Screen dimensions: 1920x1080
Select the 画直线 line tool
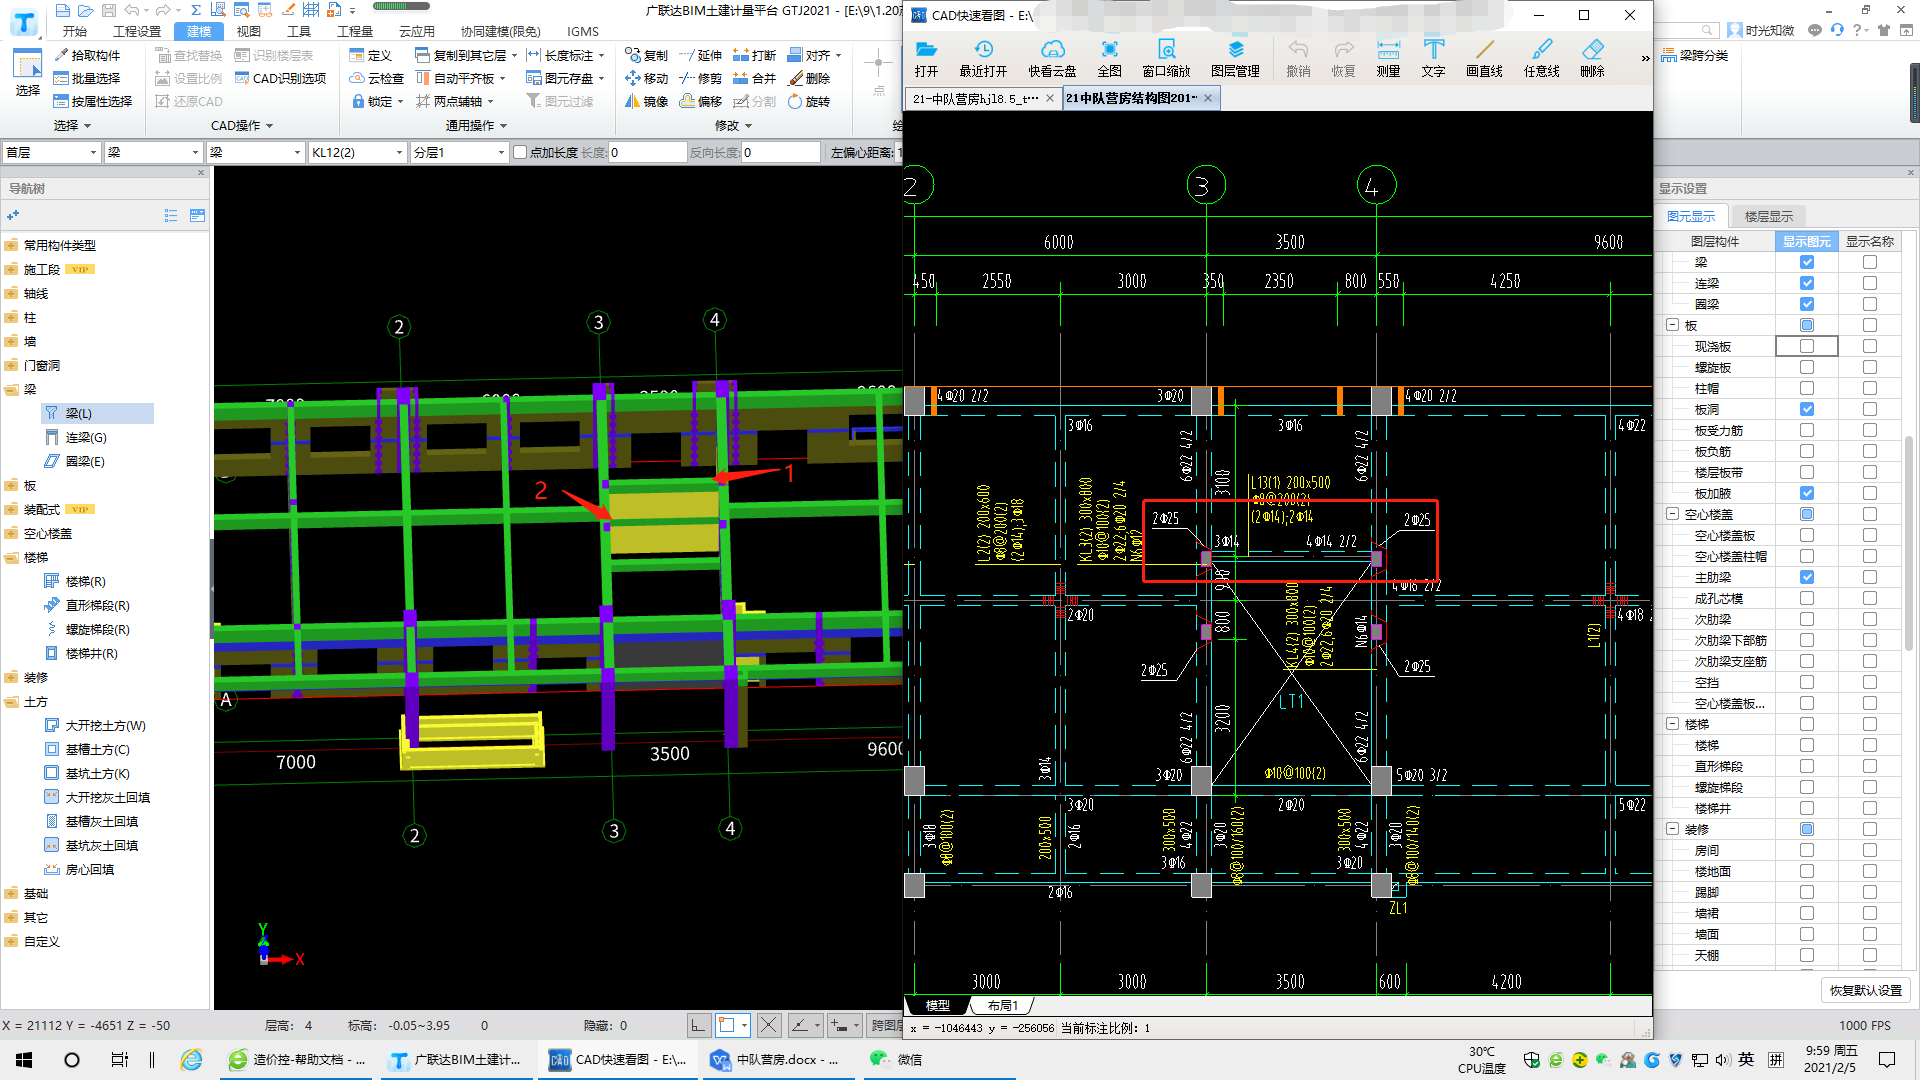tap(1484, 58)
